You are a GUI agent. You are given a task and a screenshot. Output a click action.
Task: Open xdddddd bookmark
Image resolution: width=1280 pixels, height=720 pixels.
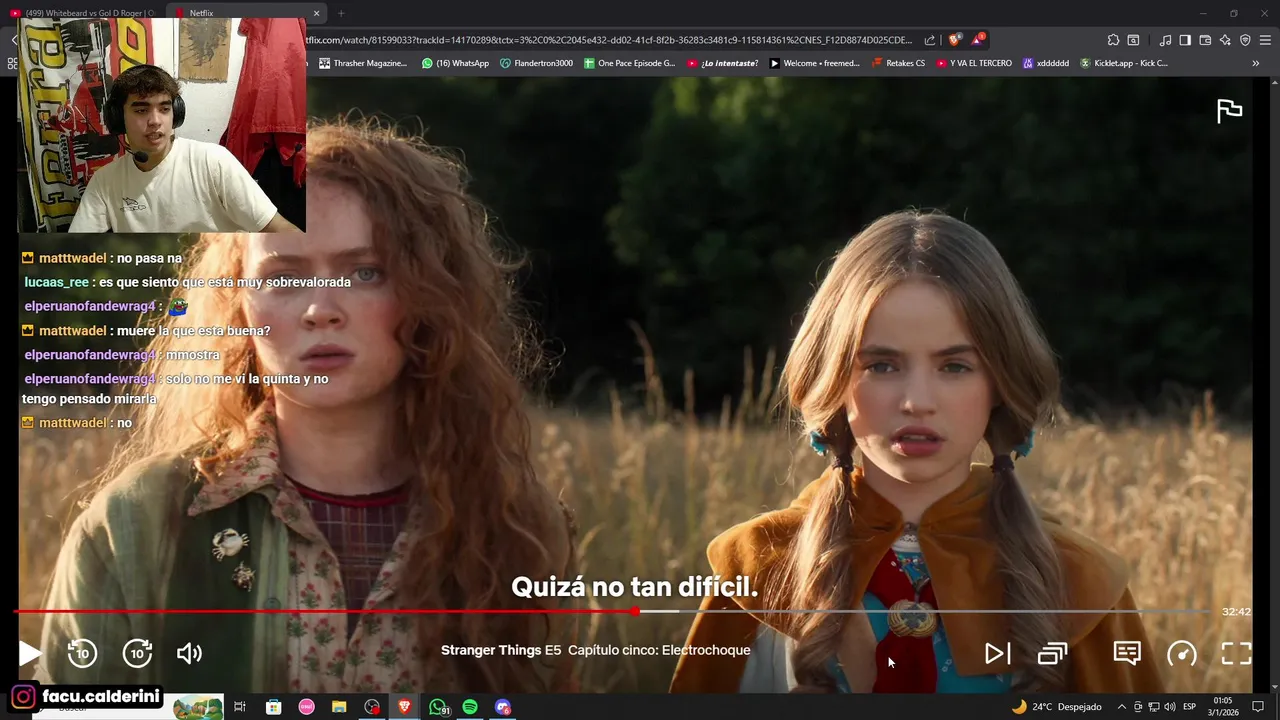click(1045, 63)
